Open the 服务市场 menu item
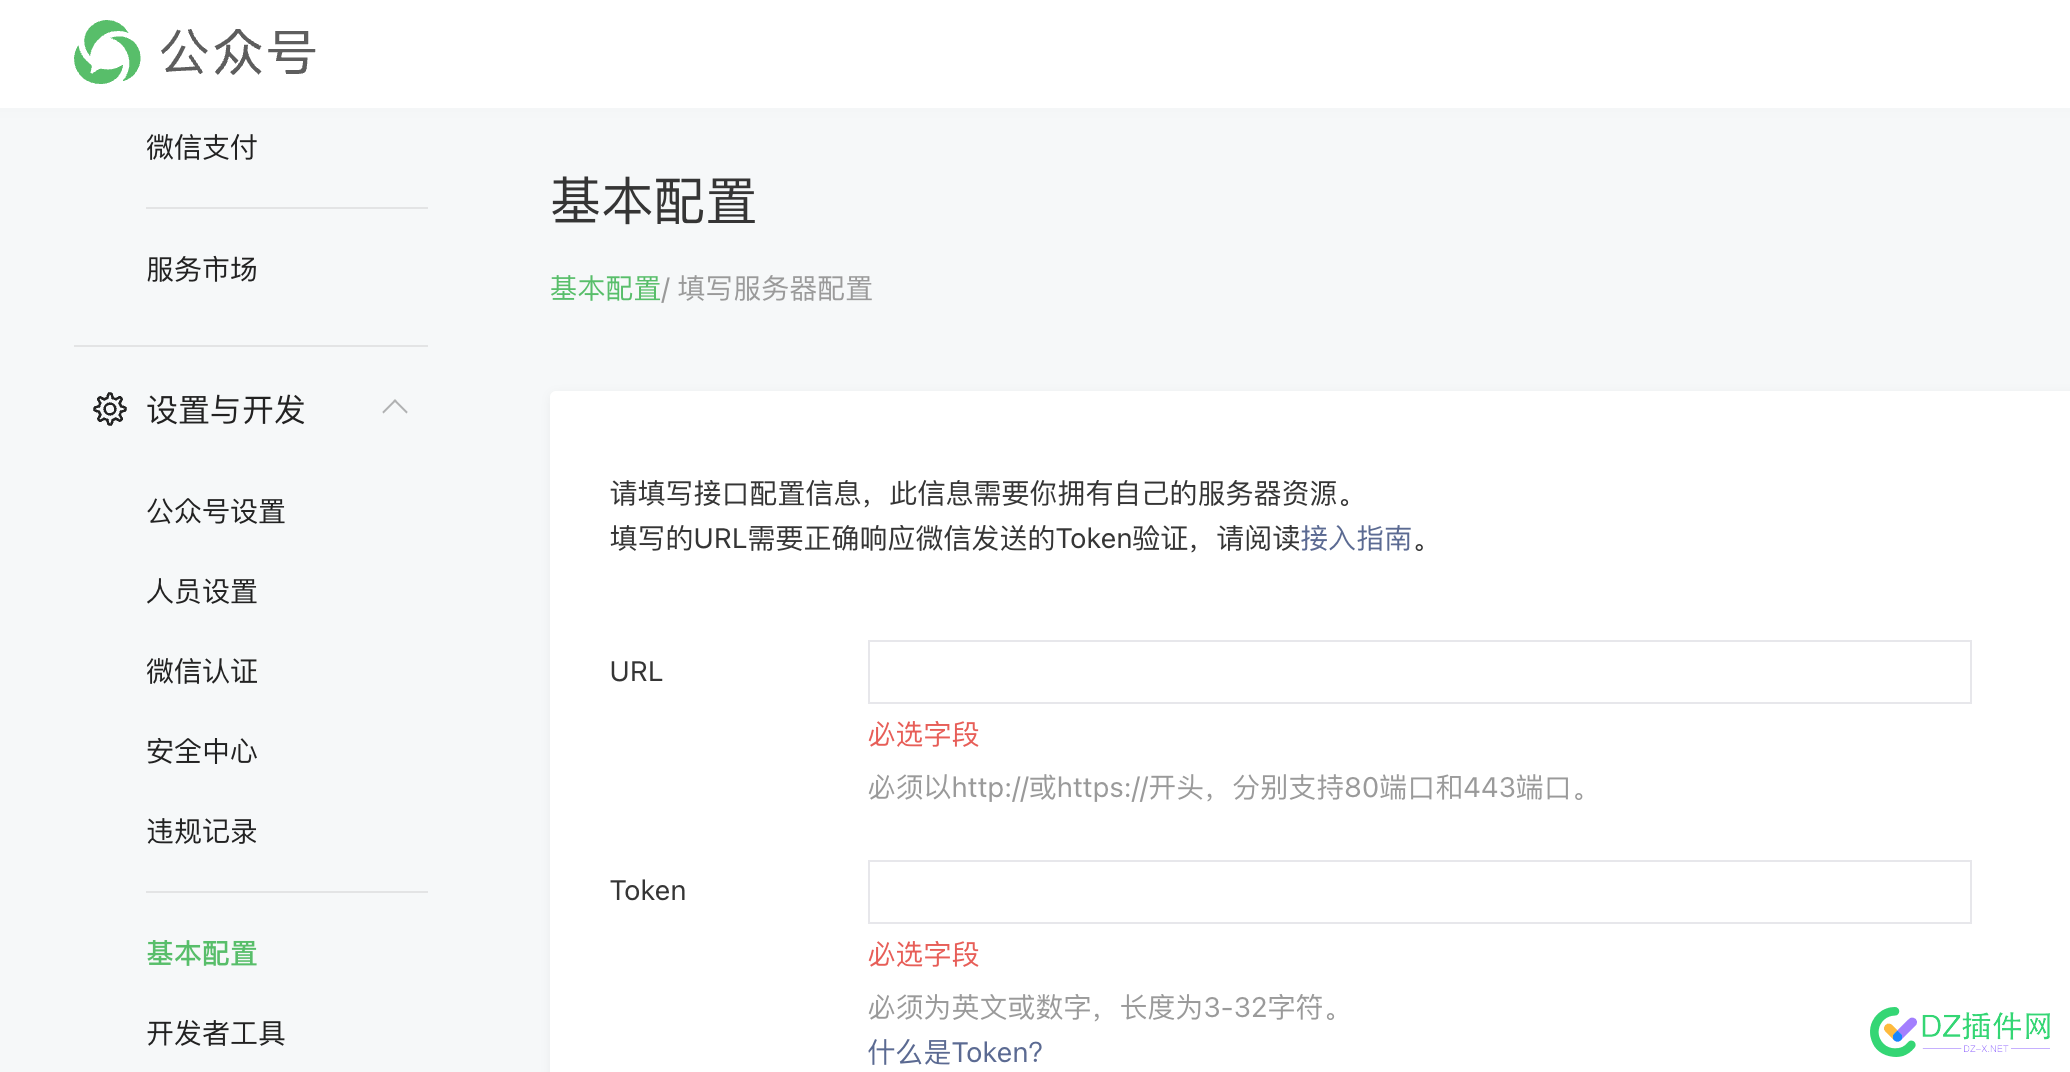2070x1072 pixels. click(202, 269)
